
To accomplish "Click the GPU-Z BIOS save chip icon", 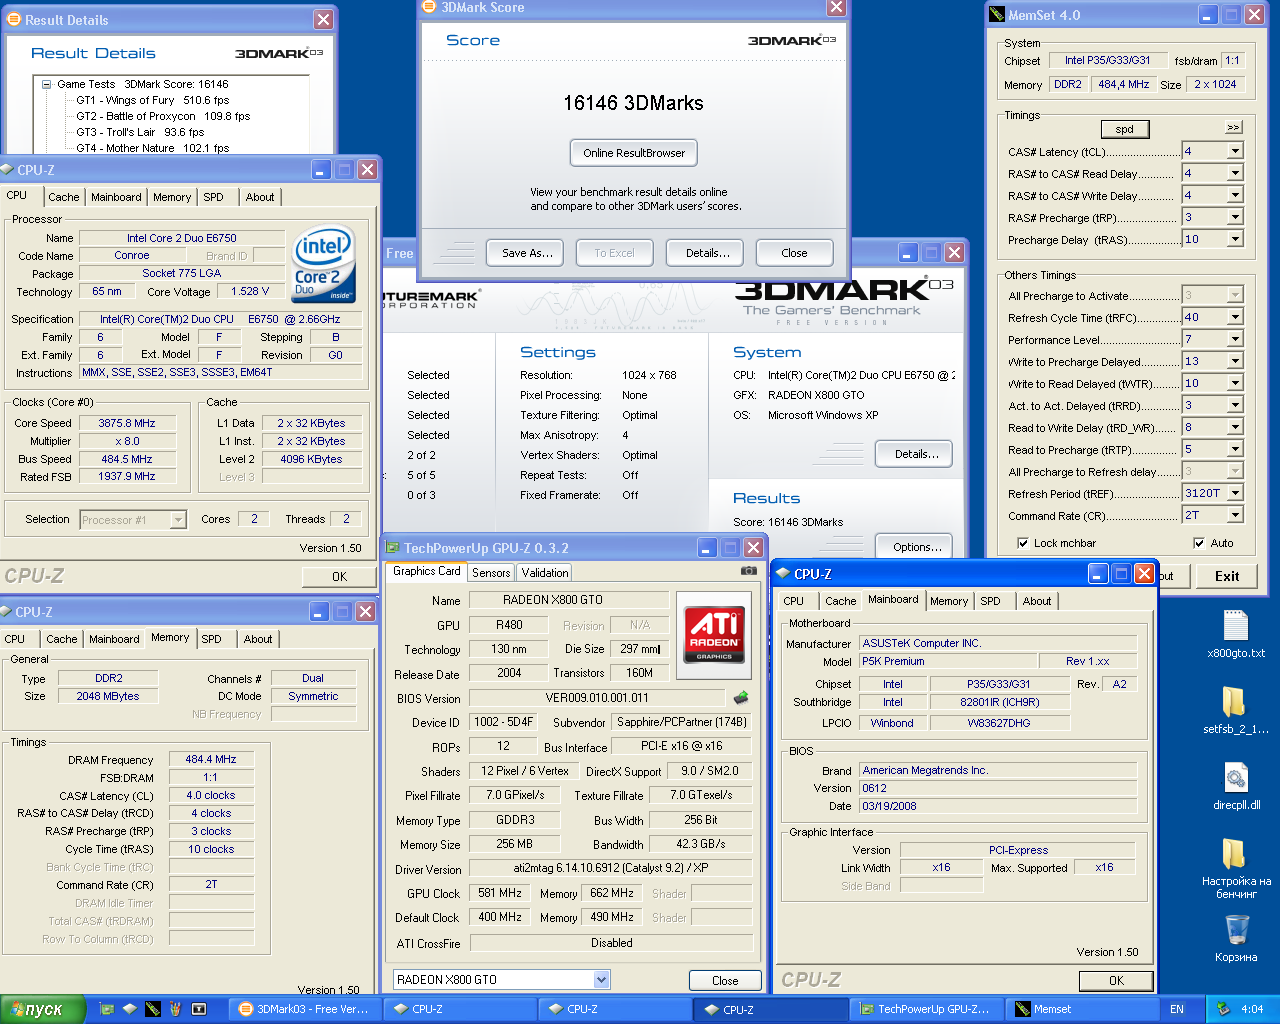I will (741, 697).
